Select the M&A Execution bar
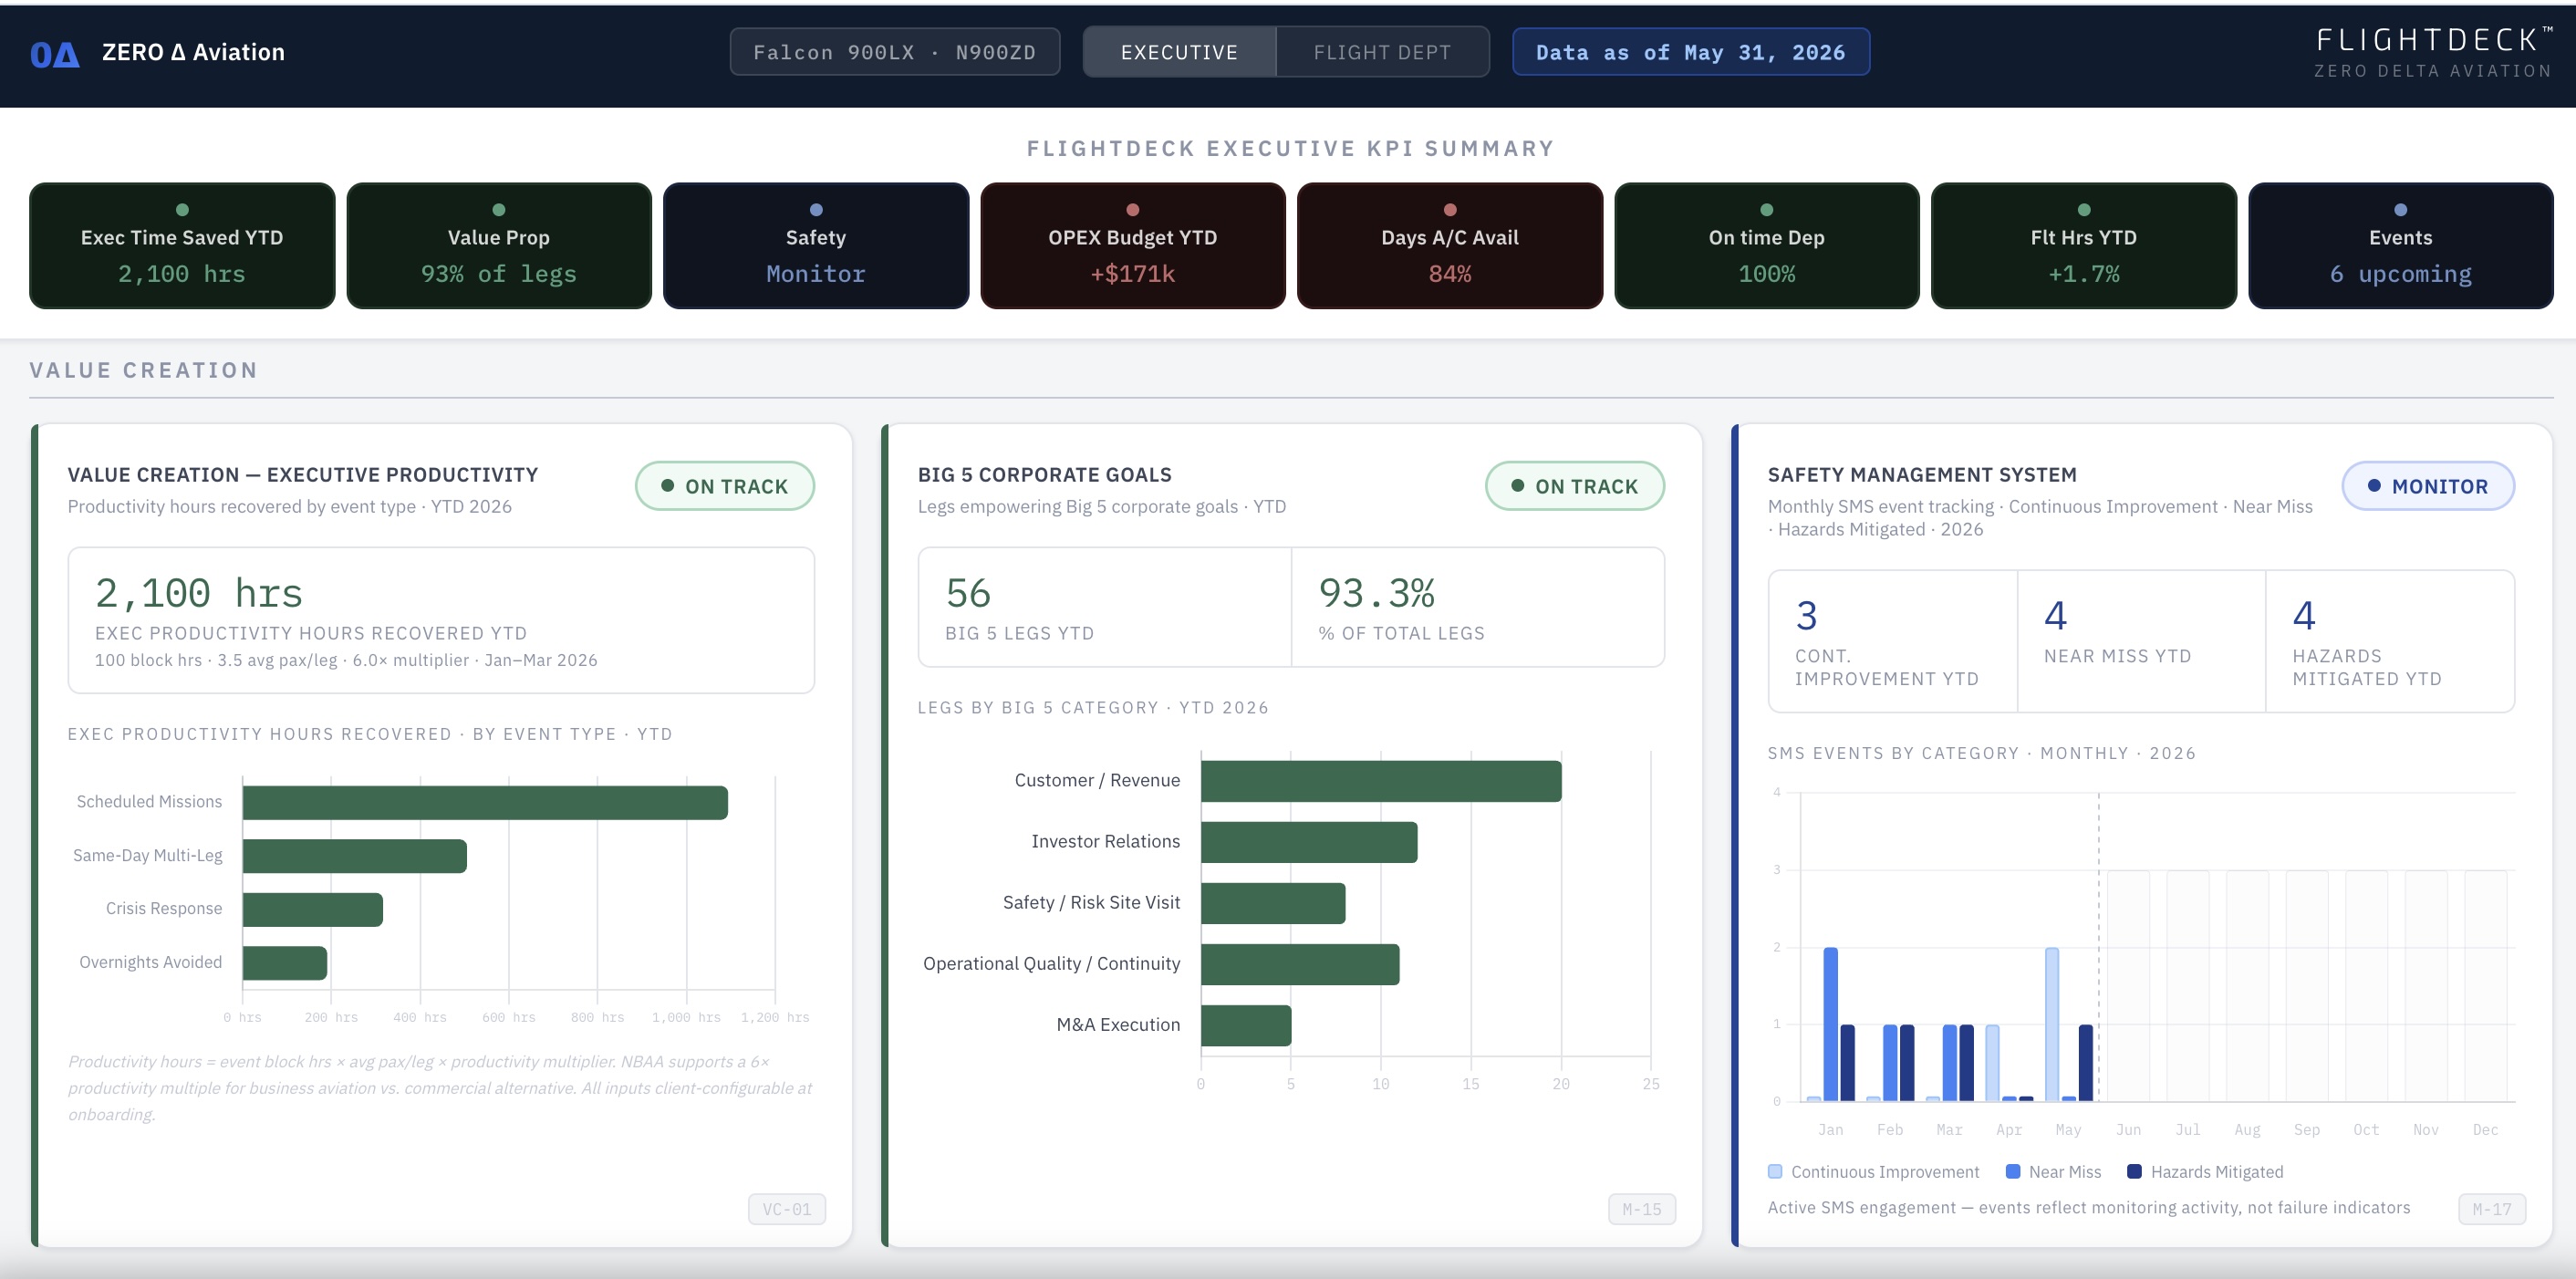Image resolution: width=2576 pixels, height=1279 pixels. click(x=1246, y=1025)
